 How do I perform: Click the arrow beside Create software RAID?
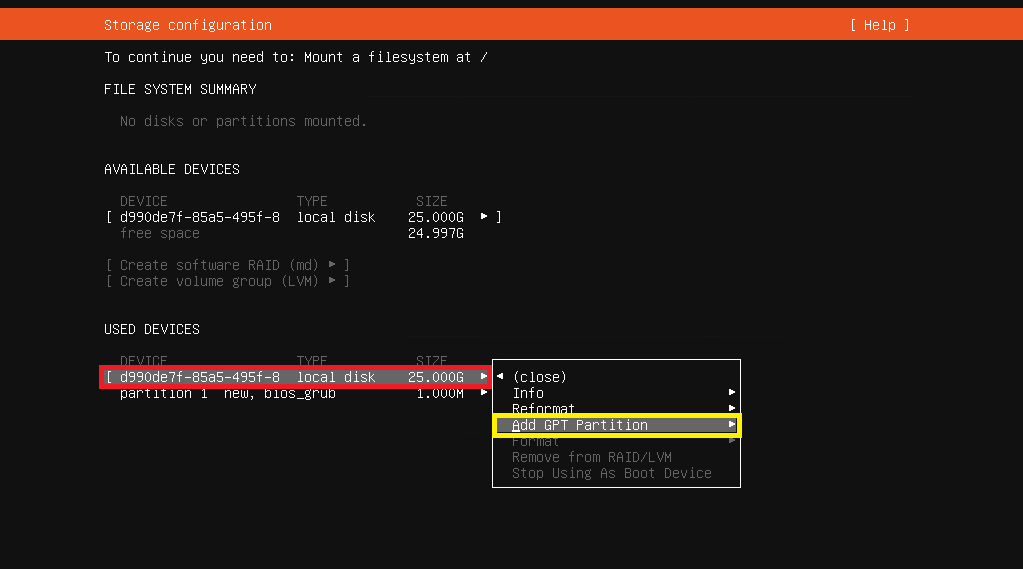pos(333,265)
